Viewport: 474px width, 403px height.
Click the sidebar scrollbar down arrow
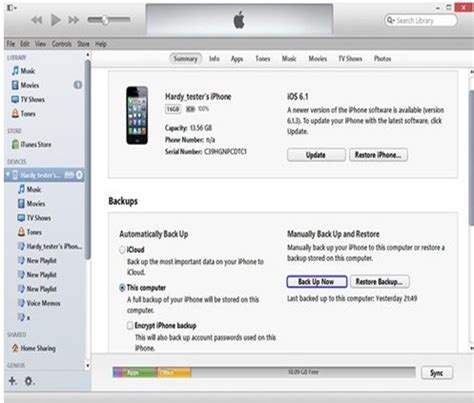pos(88,365)
